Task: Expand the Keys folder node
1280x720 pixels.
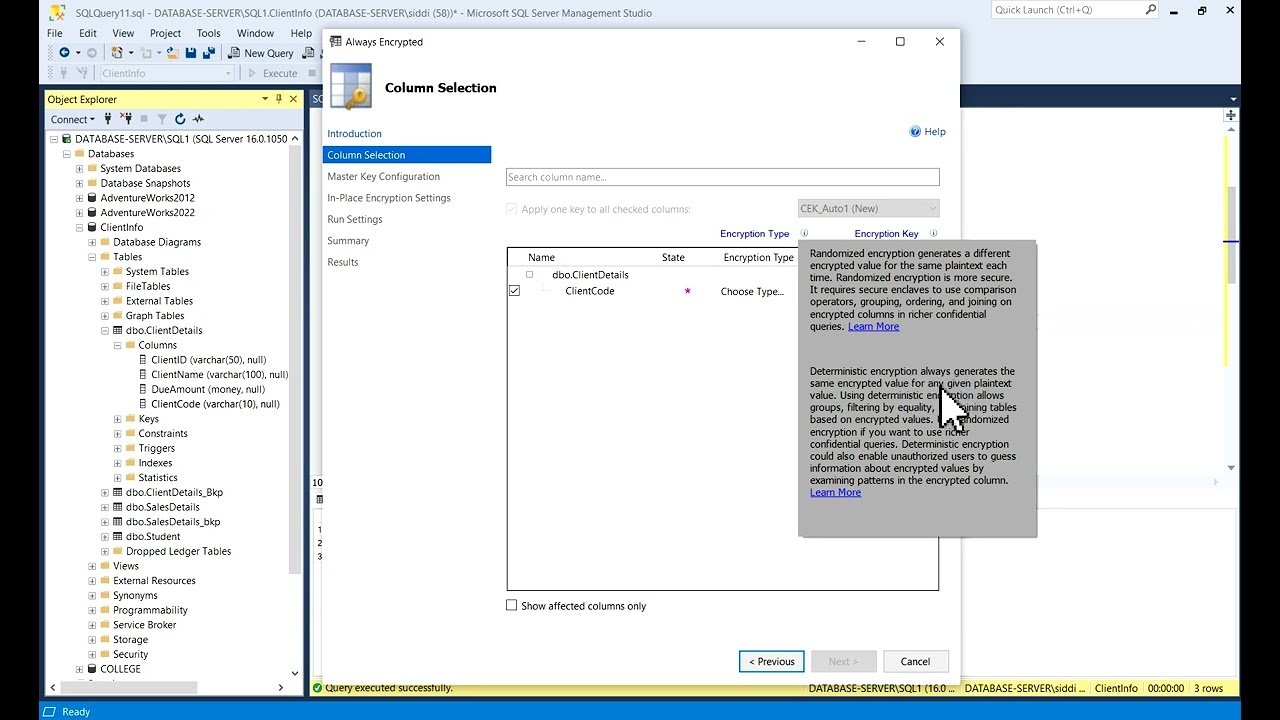Action: coord(117,419)
